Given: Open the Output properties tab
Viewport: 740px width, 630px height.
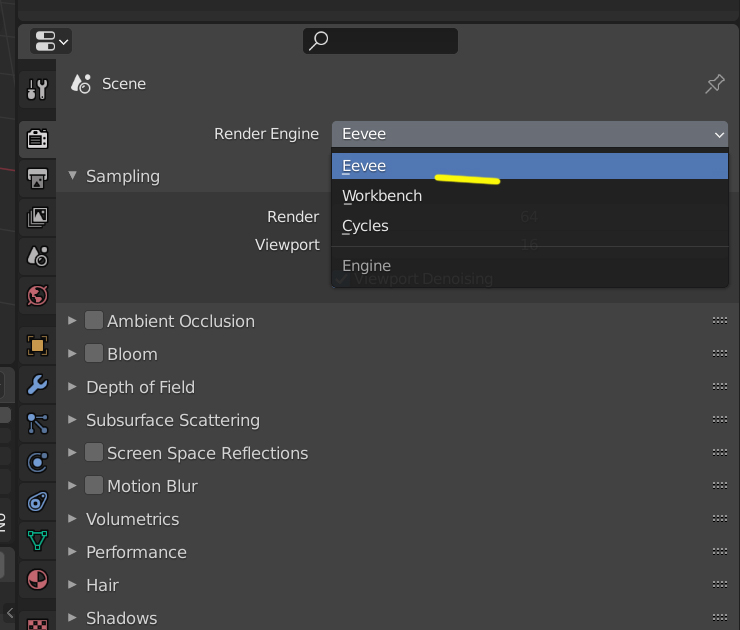Looking at the screenshot, I should [x=37, y=179].
